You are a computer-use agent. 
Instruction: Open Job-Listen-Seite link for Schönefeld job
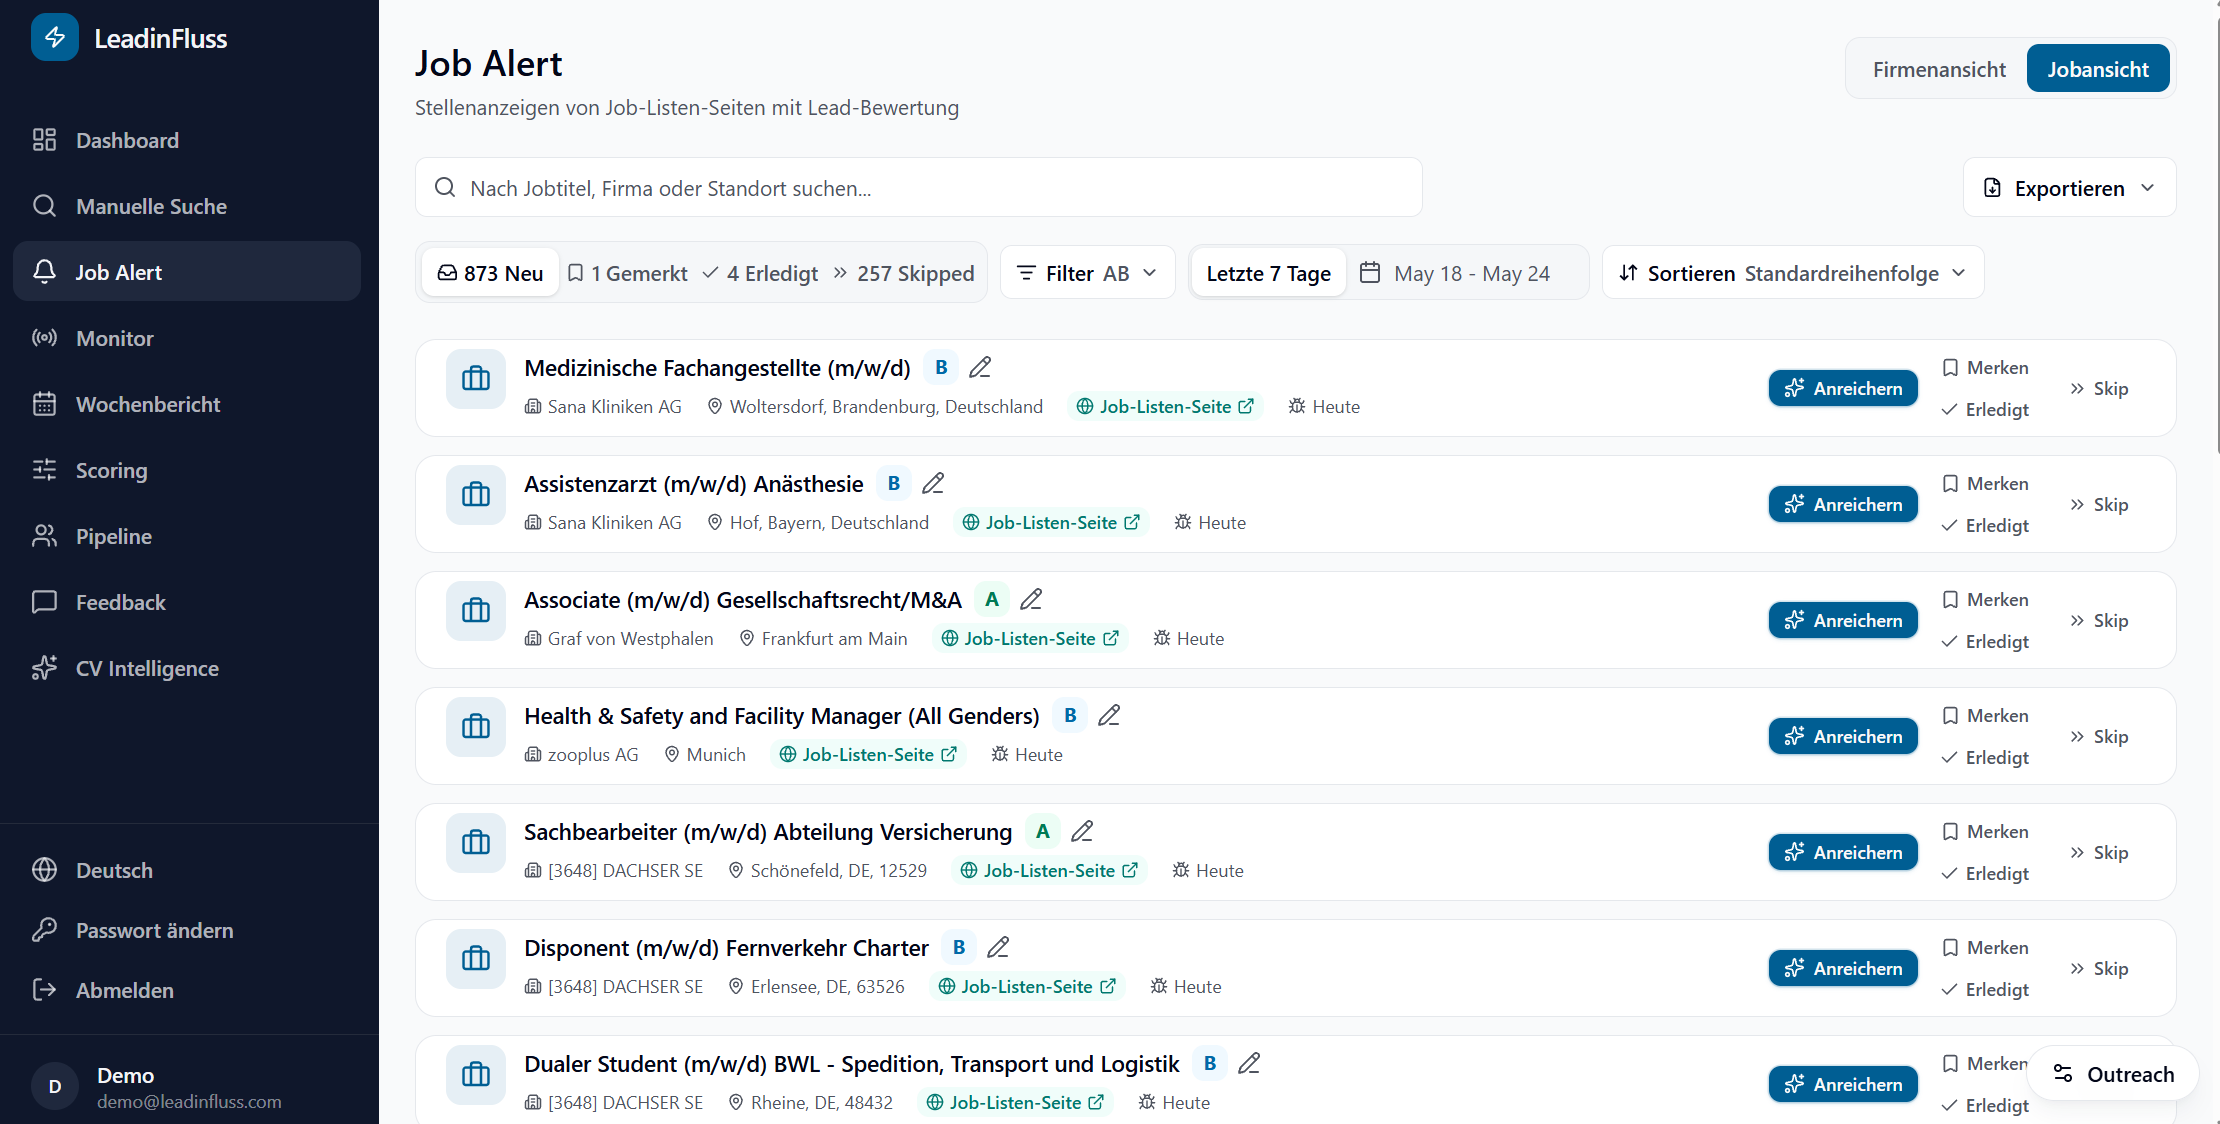(x=1049, y=871)
